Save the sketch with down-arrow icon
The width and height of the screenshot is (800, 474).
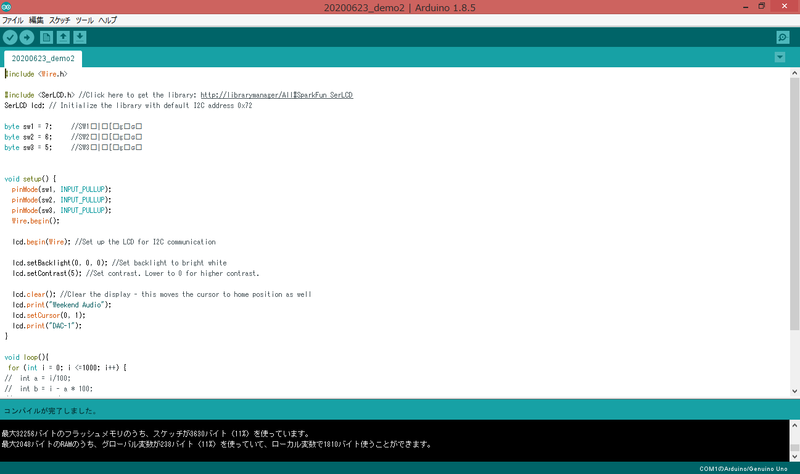pos(80,37)
